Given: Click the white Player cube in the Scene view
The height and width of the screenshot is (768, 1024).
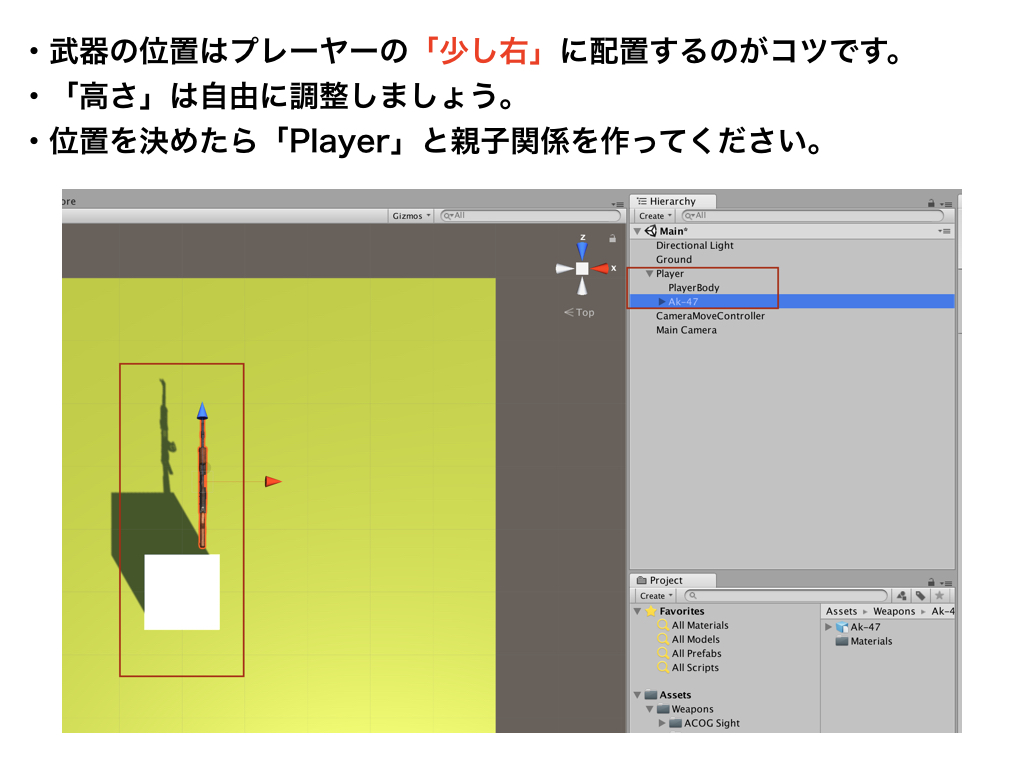Looking at the screenshot, I should (x=182, y=592).
